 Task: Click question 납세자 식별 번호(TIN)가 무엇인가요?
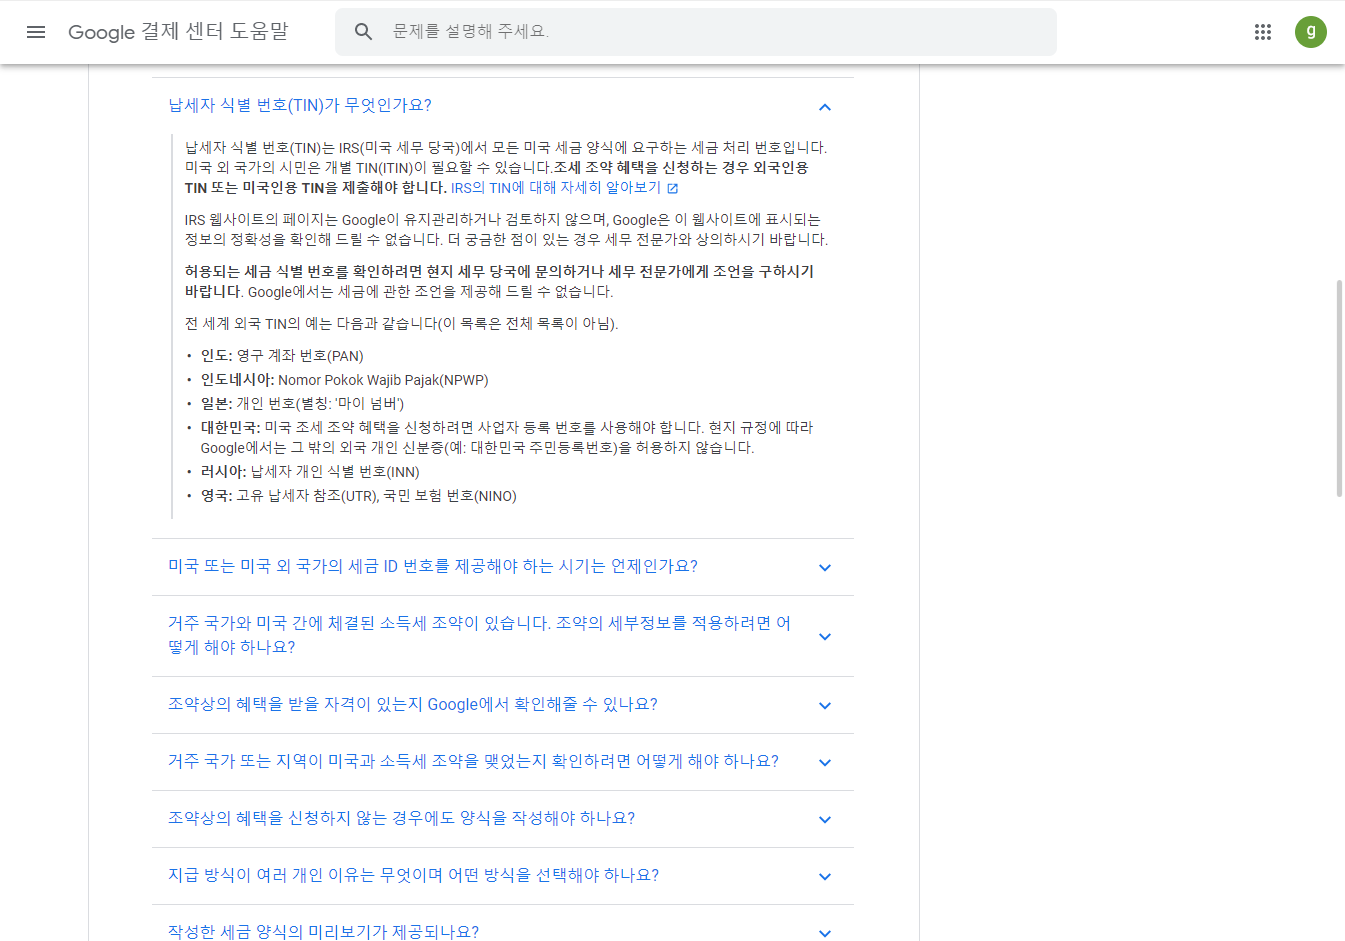(300, 105)
